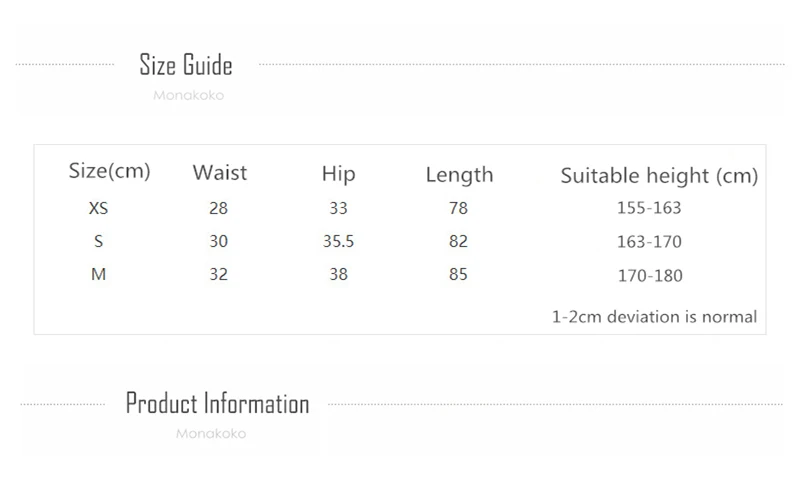The width and height of the screenshot is (800, 500).
Task: Click the Length column header
Action: pos(459,175)
